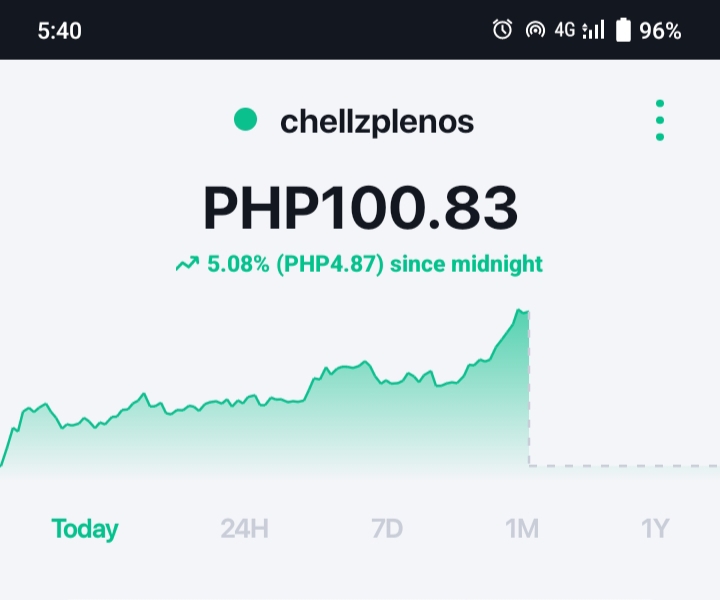Tap the green trend arrow icon

pos(187,264)
